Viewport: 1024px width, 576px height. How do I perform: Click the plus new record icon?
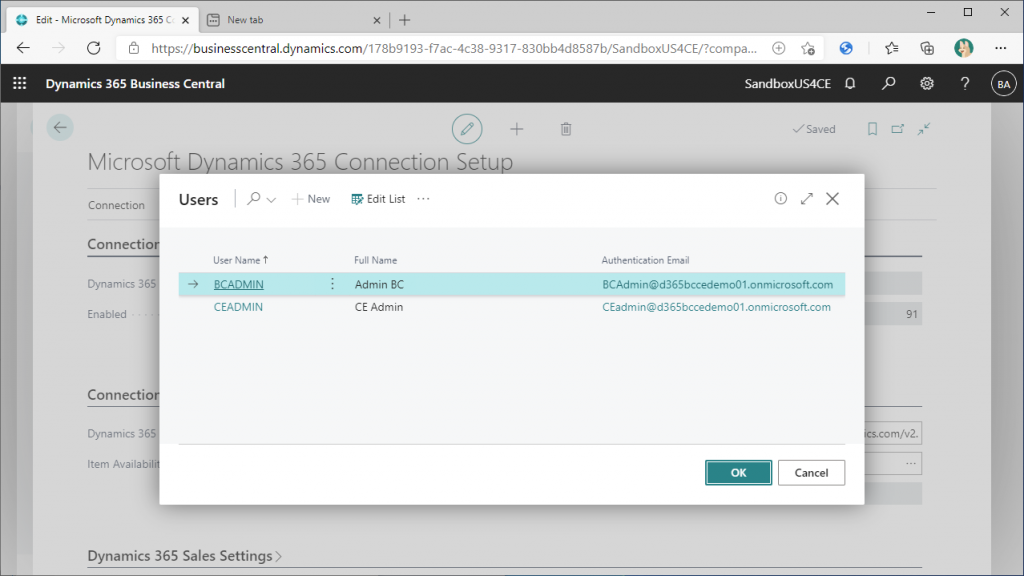(x=517, y=129)
